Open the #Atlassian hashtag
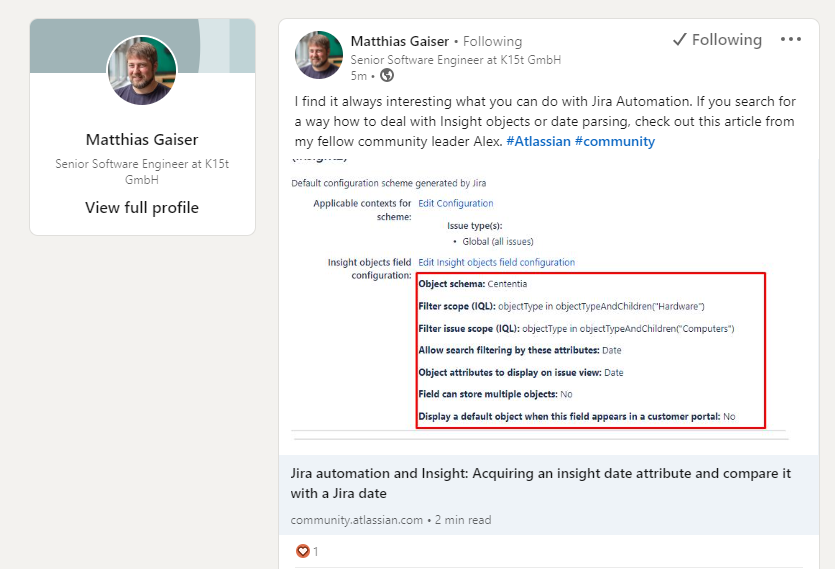 tap(538, 142)
